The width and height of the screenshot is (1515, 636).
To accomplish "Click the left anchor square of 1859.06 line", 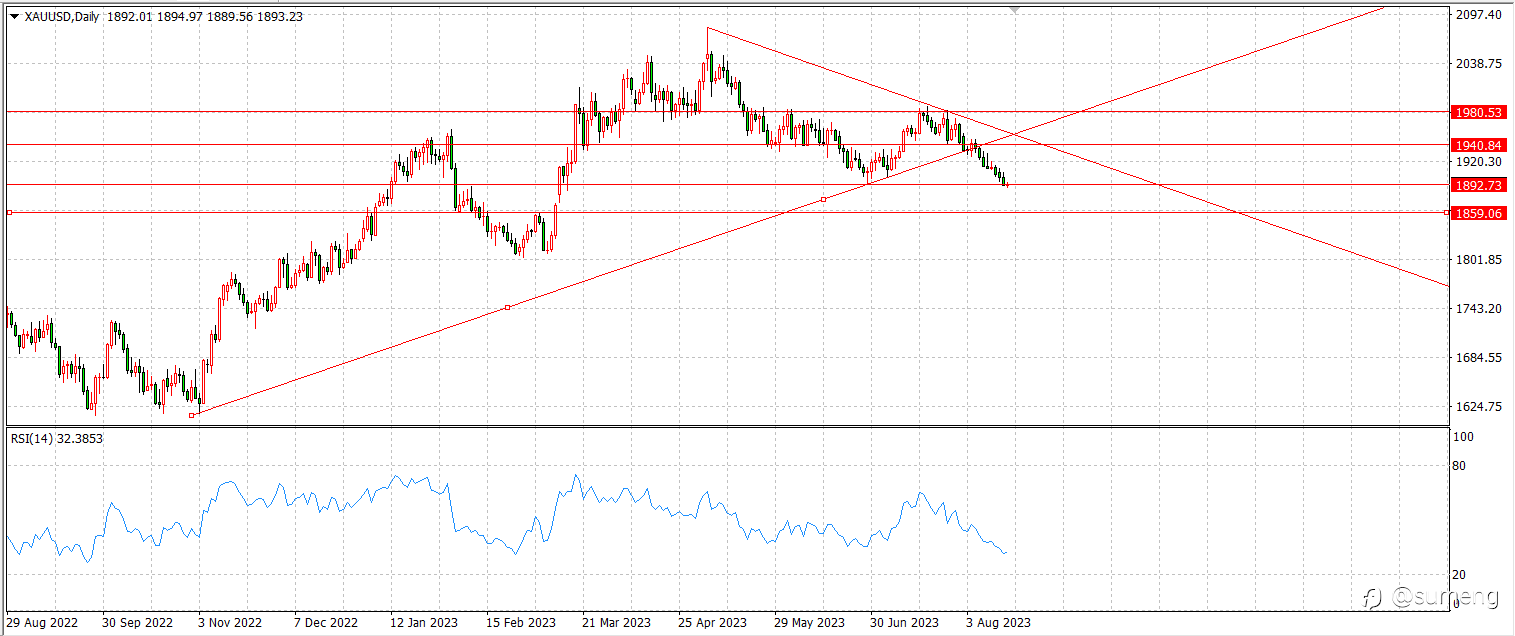I will [9, 212].
